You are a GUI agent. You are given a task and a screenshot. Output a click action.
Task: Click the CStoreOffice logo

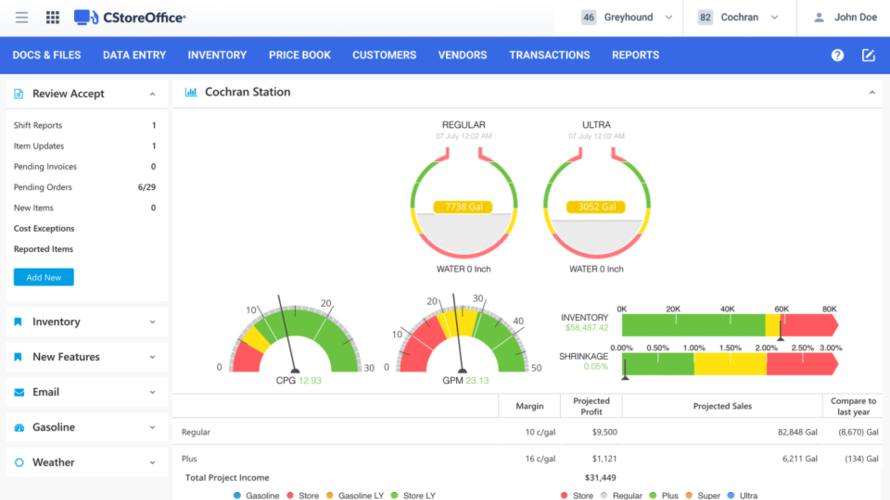[x=129, y=18]
